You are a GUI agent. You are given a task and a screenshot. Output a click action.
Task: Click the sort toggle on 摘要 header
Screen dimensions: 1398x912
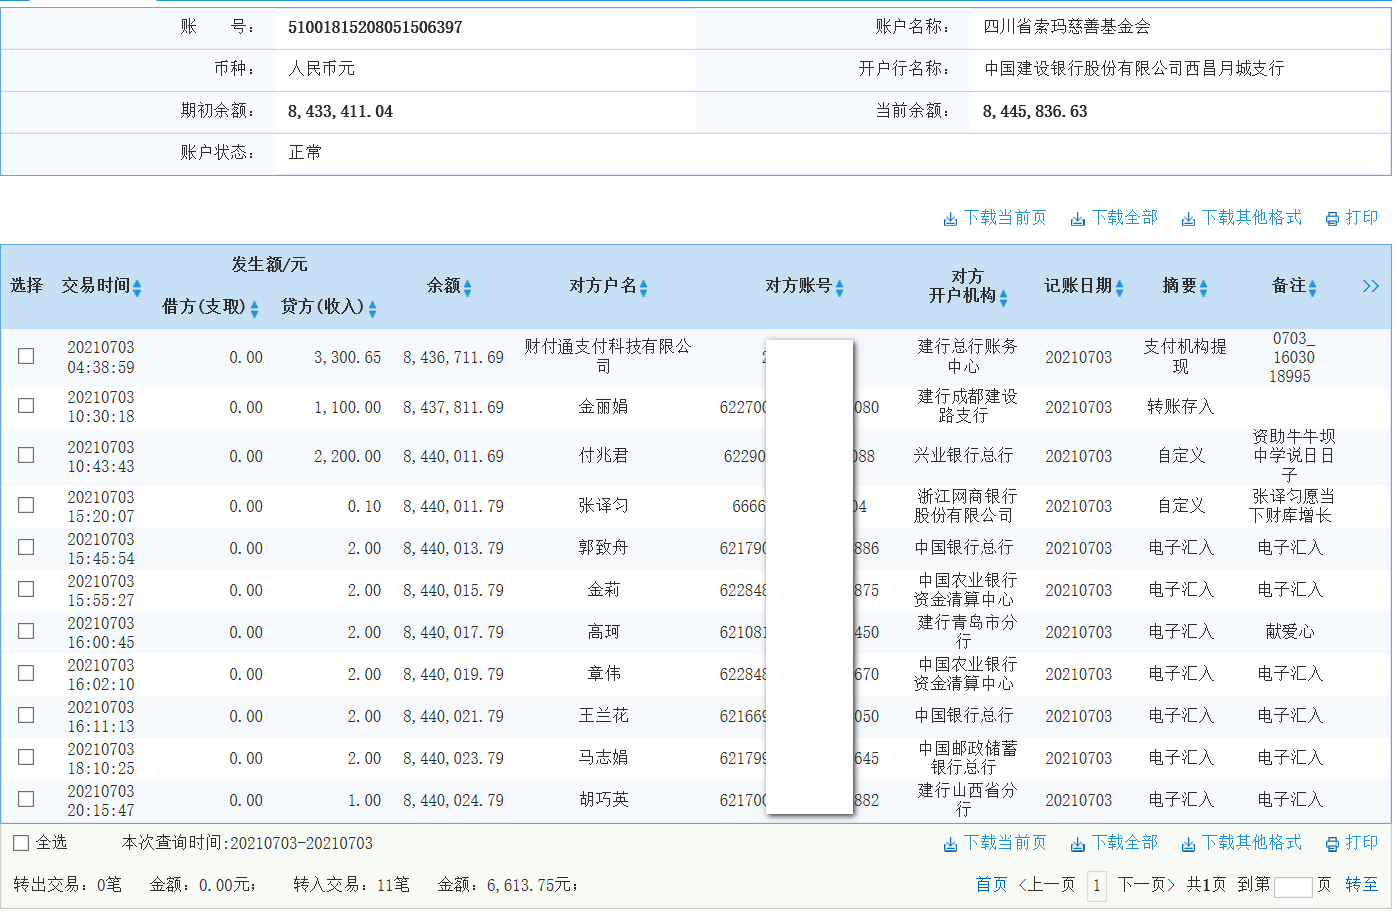1206,286
